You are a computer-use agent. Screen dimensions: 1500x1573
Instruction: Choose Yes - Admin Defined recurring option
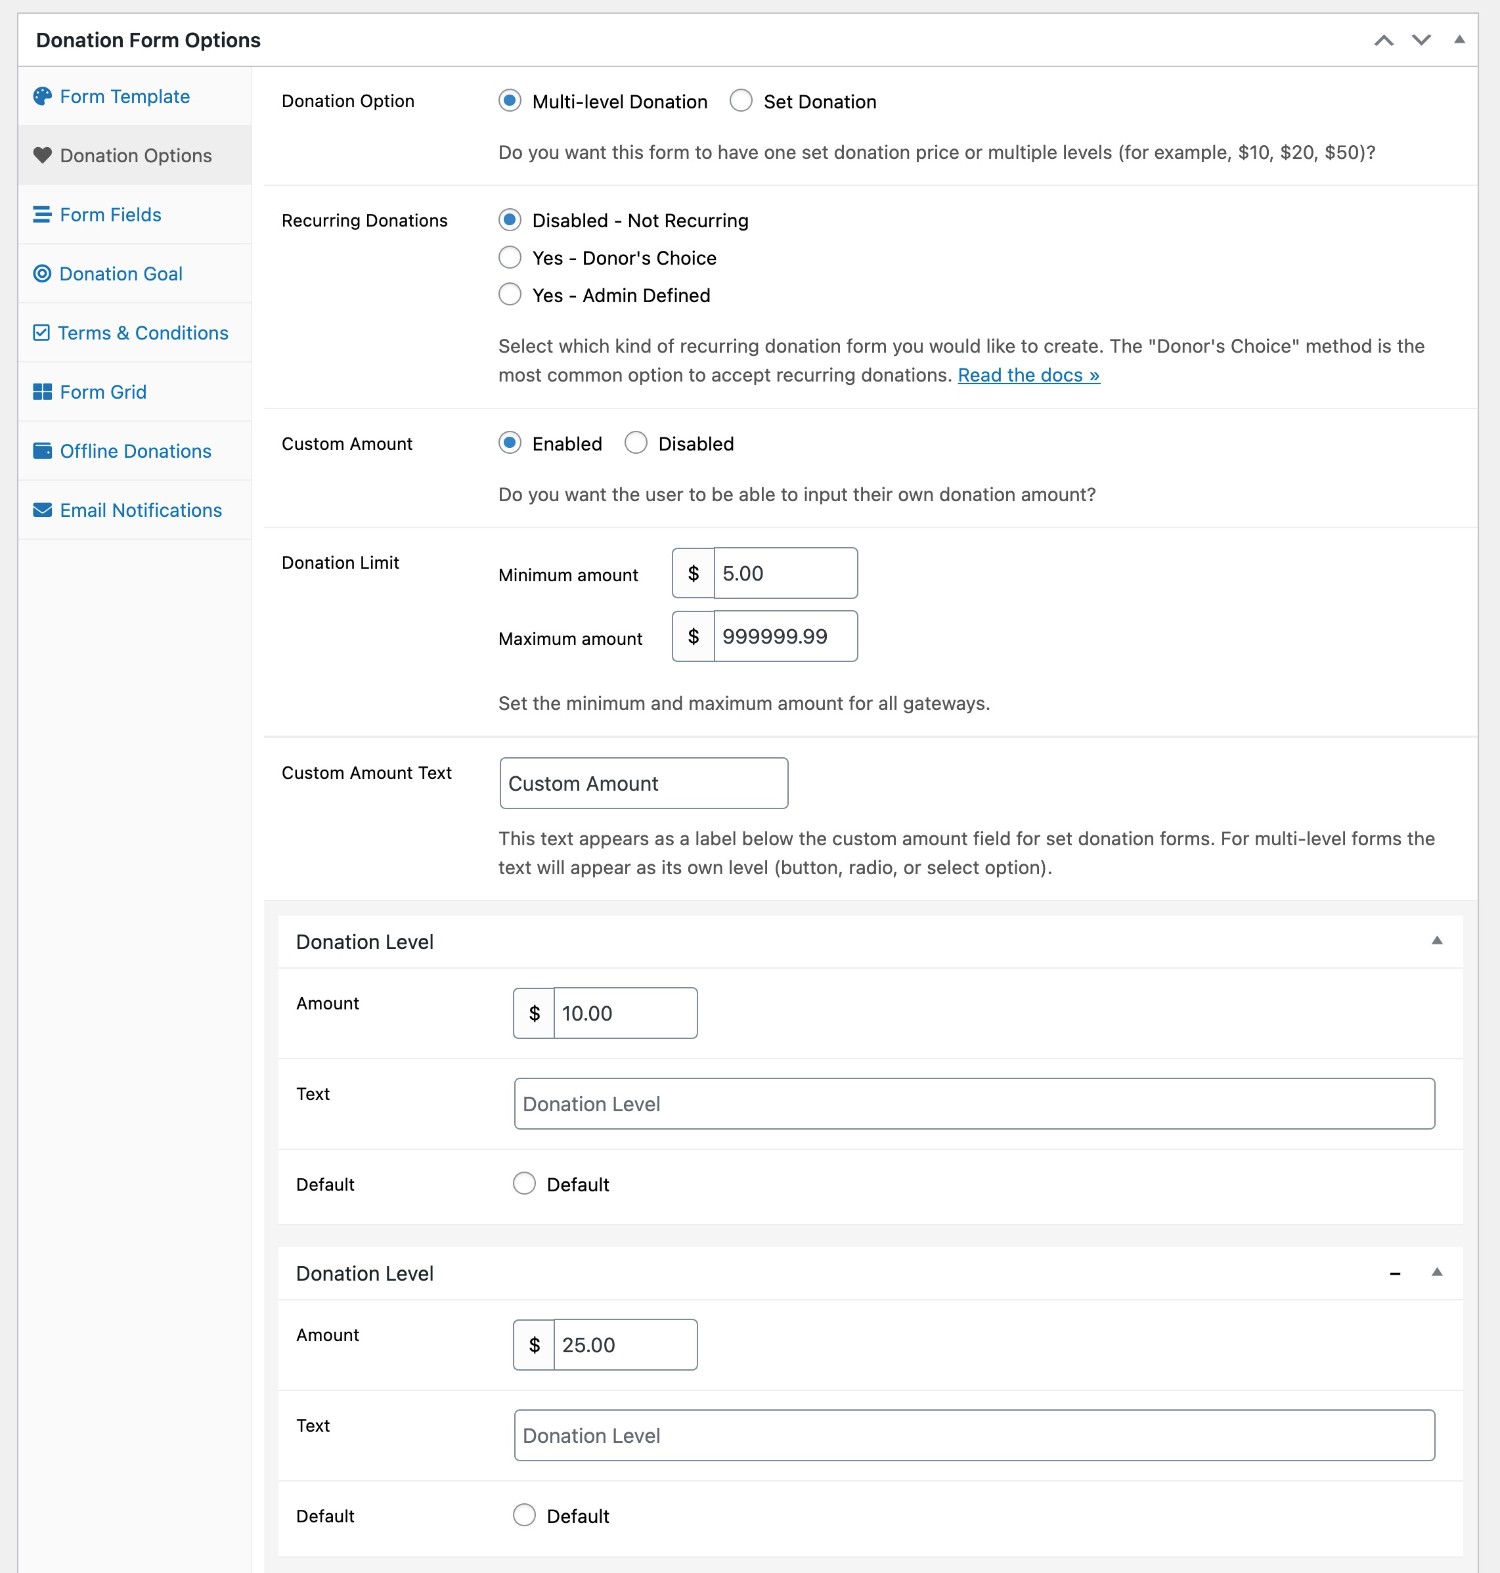510,294
